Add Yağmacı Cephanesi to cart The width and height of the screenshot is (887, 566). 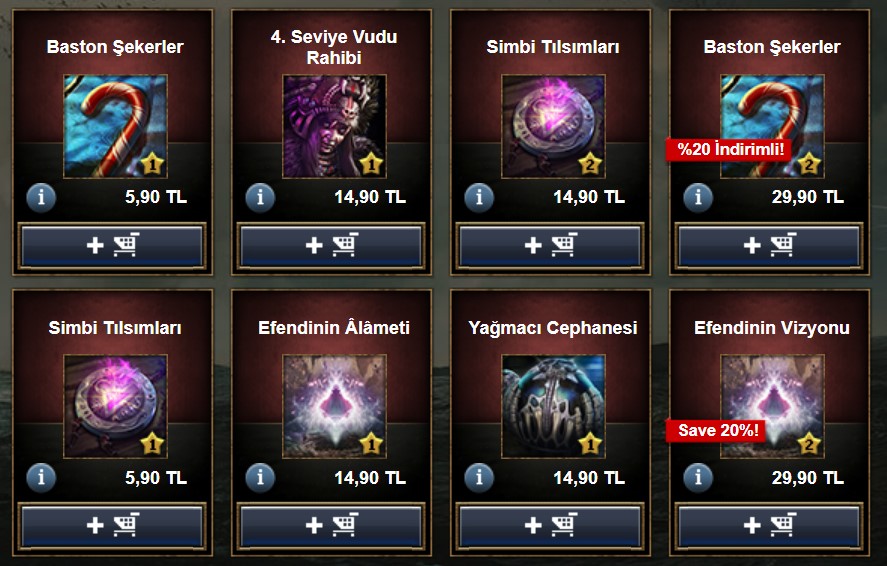(x=550, y=526)
